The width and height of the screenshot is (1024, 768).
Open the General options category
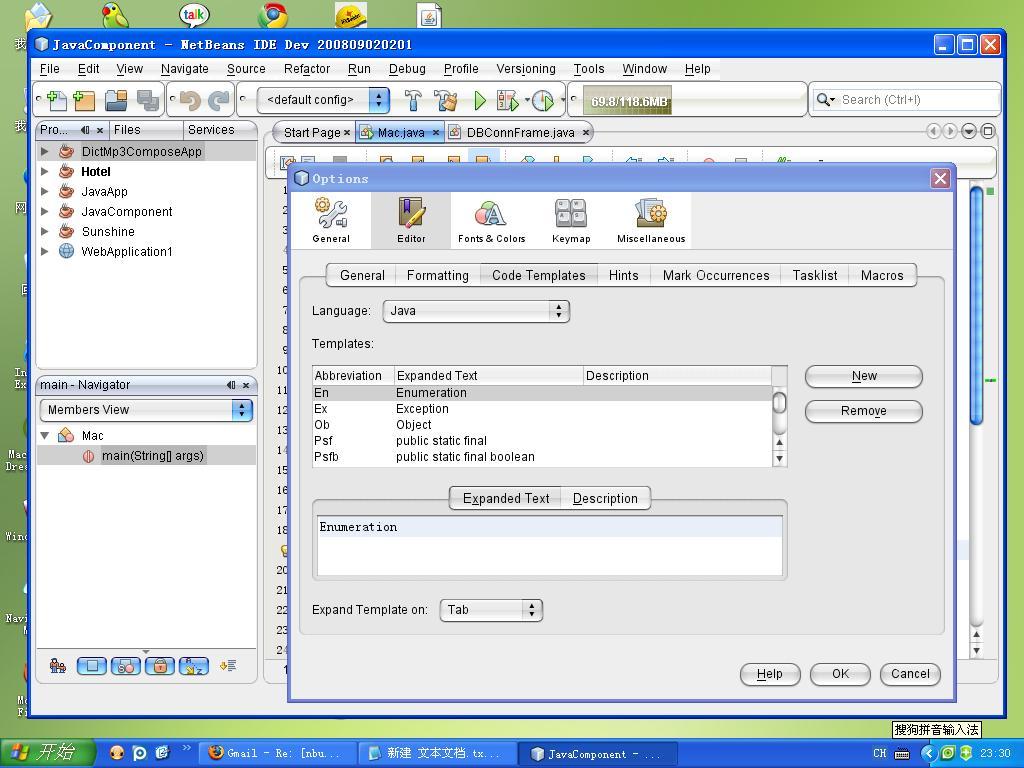click(331, 220)
